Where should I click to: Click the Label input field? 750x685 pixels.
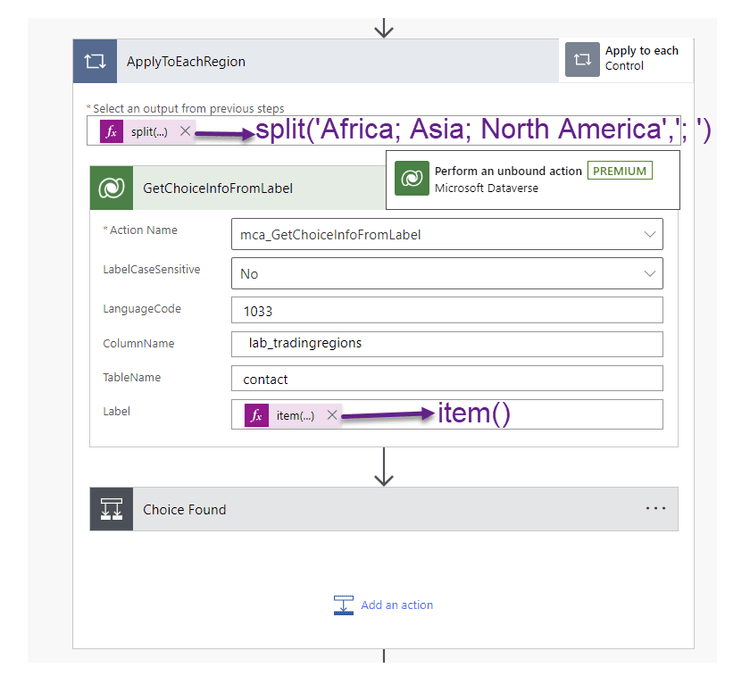(447, 414)
